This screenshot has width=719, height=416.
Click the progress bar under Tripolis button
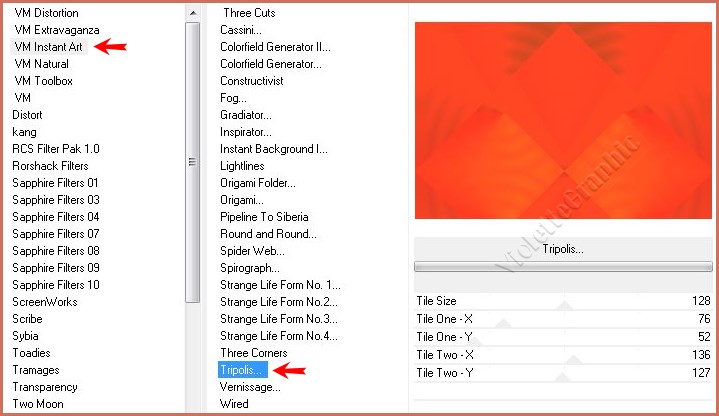(562, 267)
